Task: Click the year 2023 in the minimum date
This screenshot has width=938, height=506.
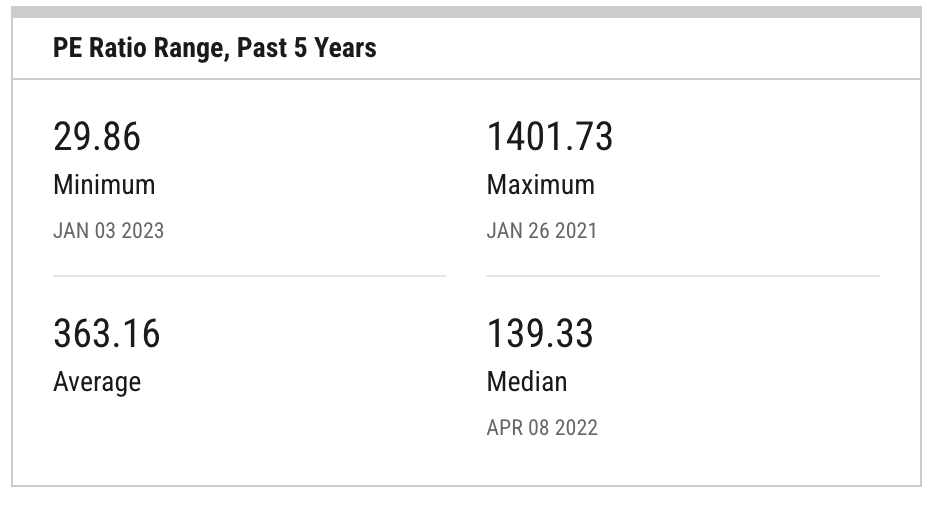Action: pos(143,231)
